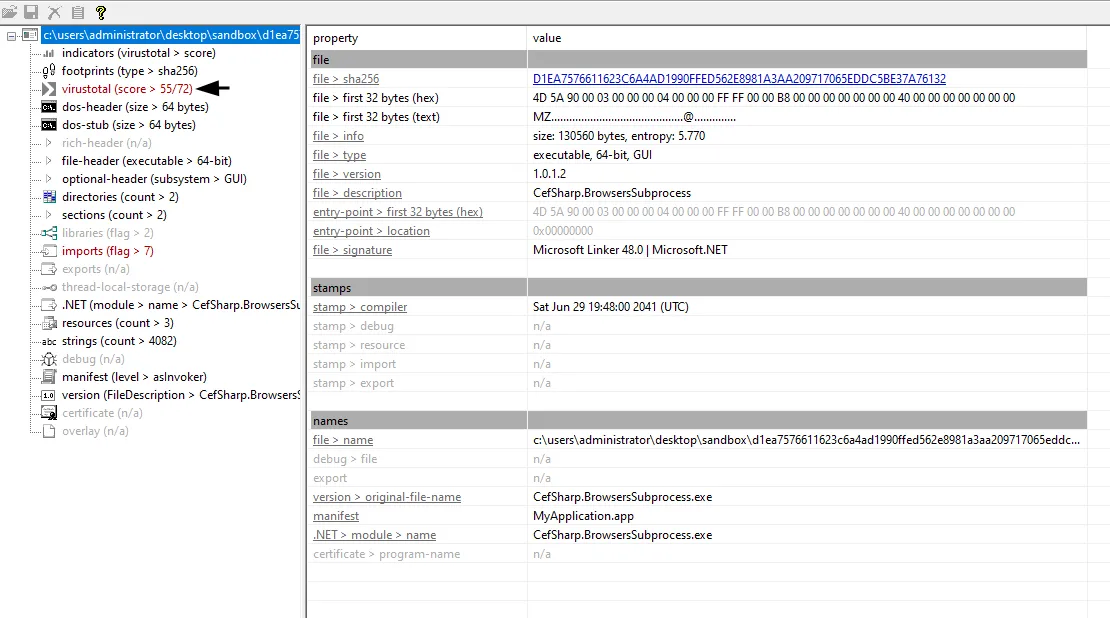
Task: Expand the sections node arrow
Action: (x=48, y=215)
